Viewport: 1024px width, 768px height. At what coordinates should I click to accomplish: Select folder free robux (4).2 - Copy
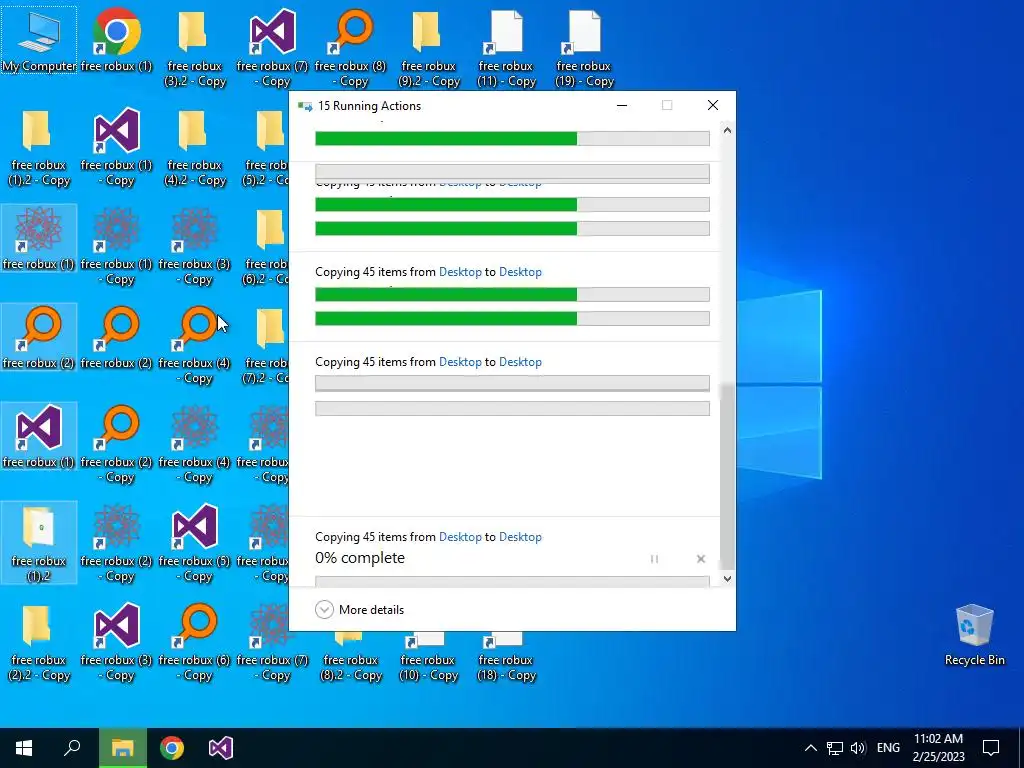(x=195, y=148)
